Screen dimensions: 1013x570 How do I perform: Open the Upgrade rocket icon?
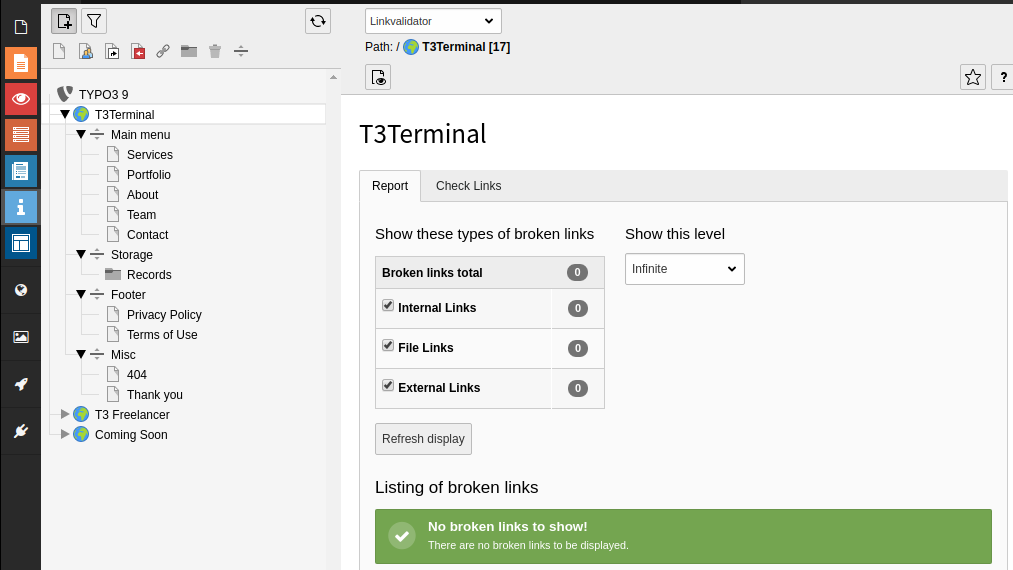[x=21, y=385]
